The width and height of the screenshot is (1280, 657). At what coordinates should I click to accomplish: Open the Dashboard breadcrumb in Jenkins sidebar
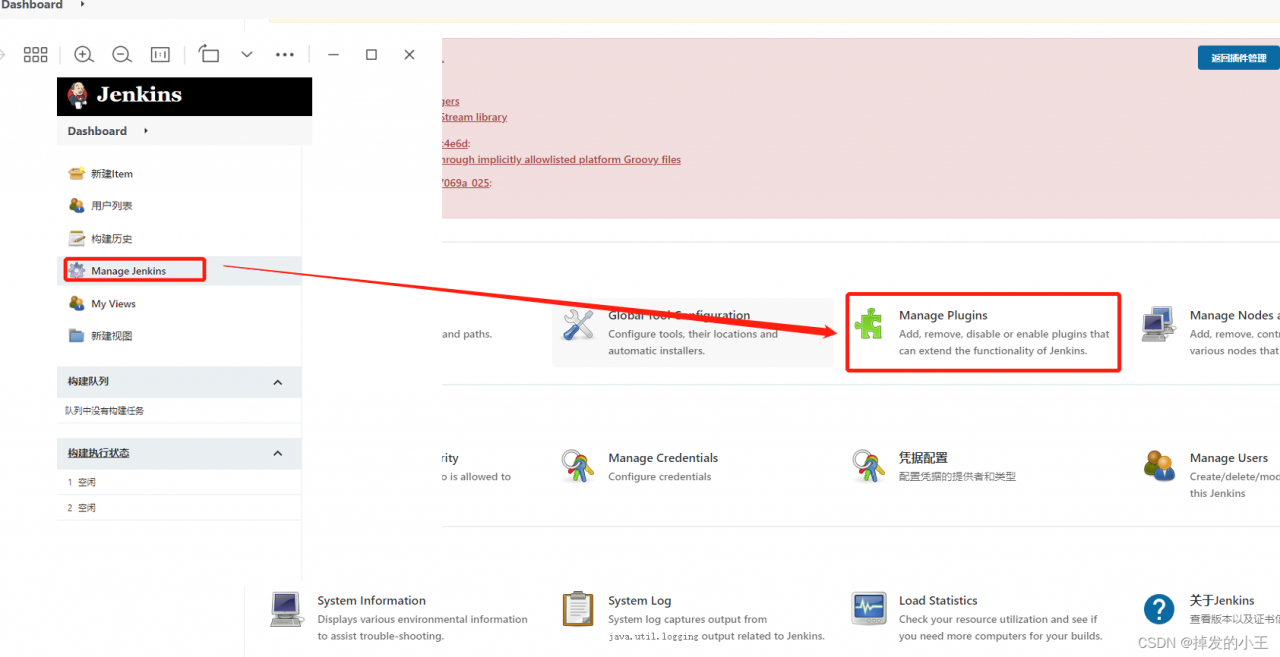coord(97,131)
